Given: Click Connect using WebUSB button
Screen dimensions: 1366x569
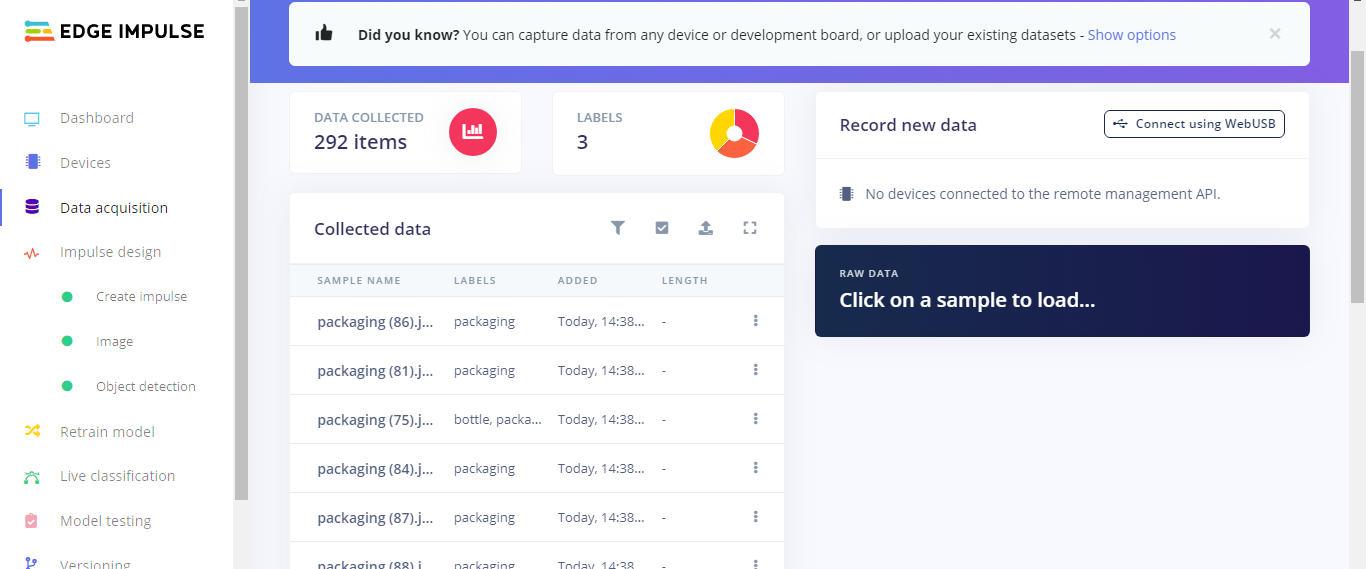Looking at the screenshot, I should [x=1194, y=124].
